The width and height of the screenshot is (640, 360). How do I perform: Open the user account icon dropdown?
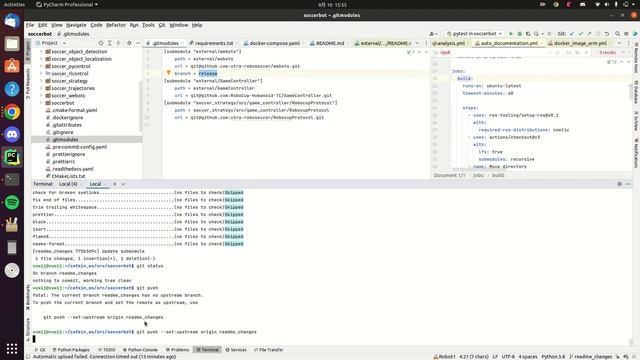pyautogui.click(x=433, y=34)
